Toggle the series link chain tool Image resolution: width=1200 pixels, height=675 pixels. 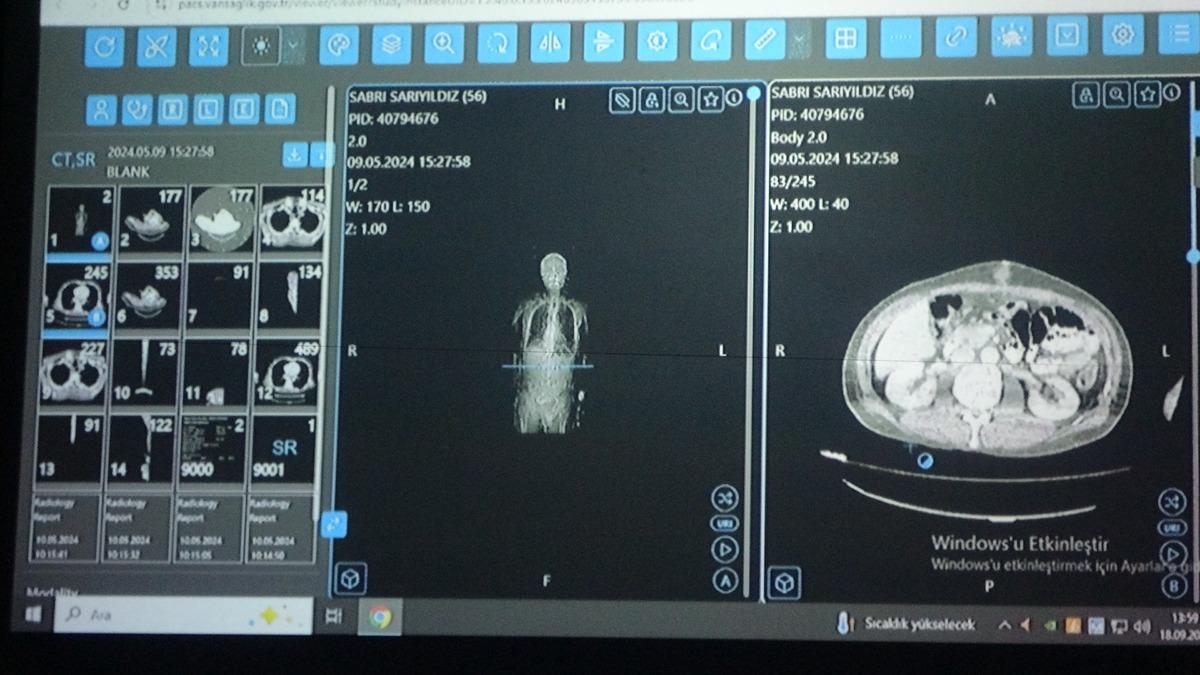pyautogui.click(x=956, y=38)
